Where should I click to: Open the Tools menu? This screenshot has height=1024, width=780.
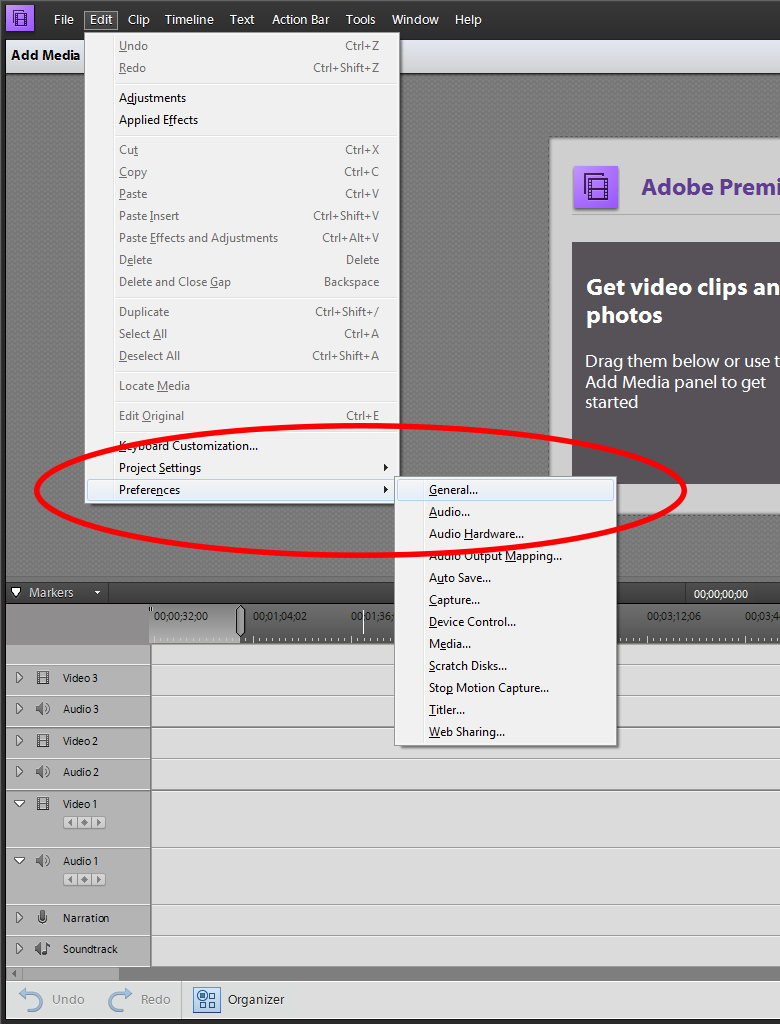pyautogui.click(x=361, y=20)
